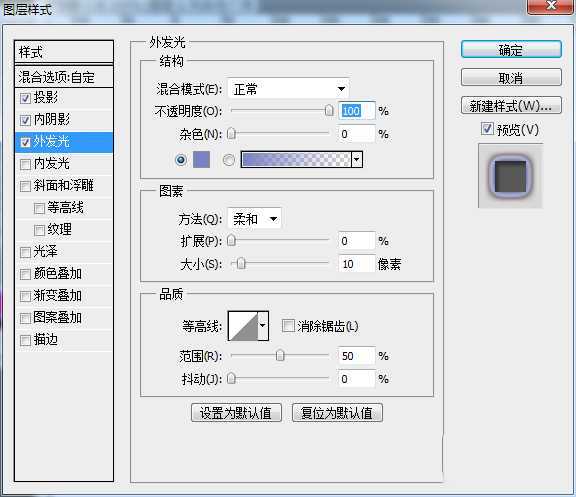Click the 大小 size input field
576x497 pixels.
tap(356, 264)
